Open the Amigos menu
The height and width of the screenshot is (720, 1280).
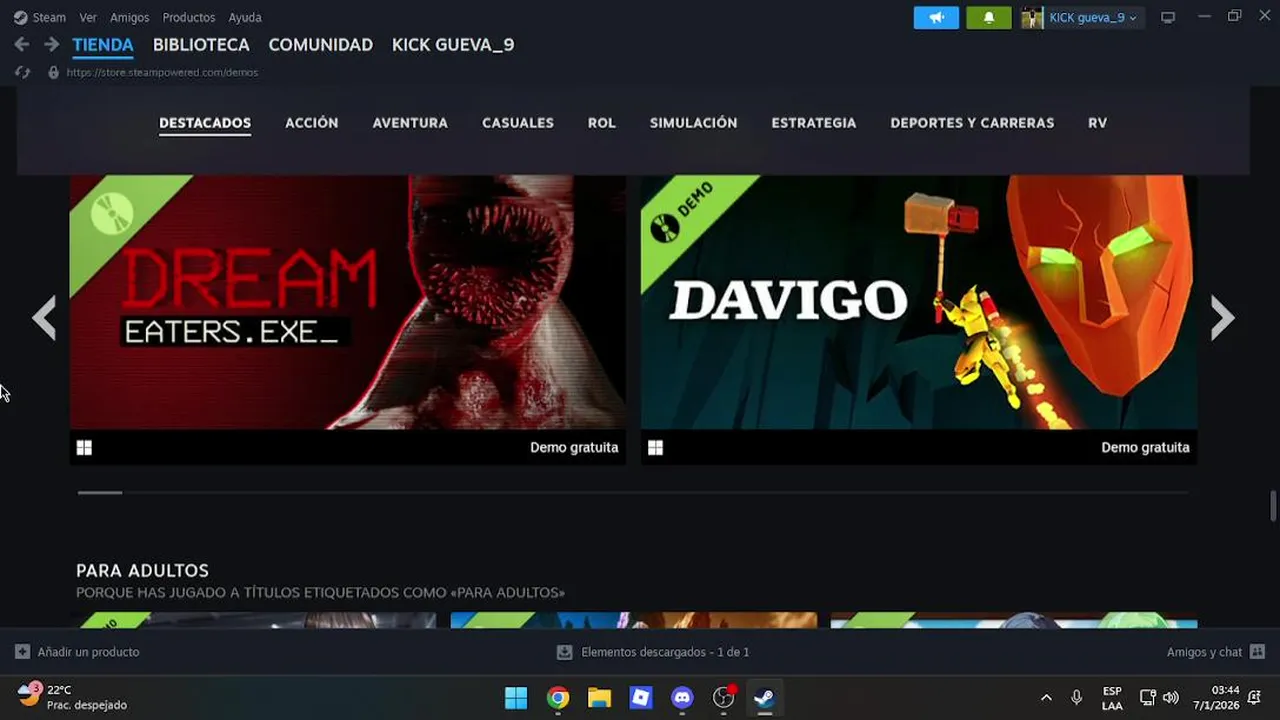(130, 17)
